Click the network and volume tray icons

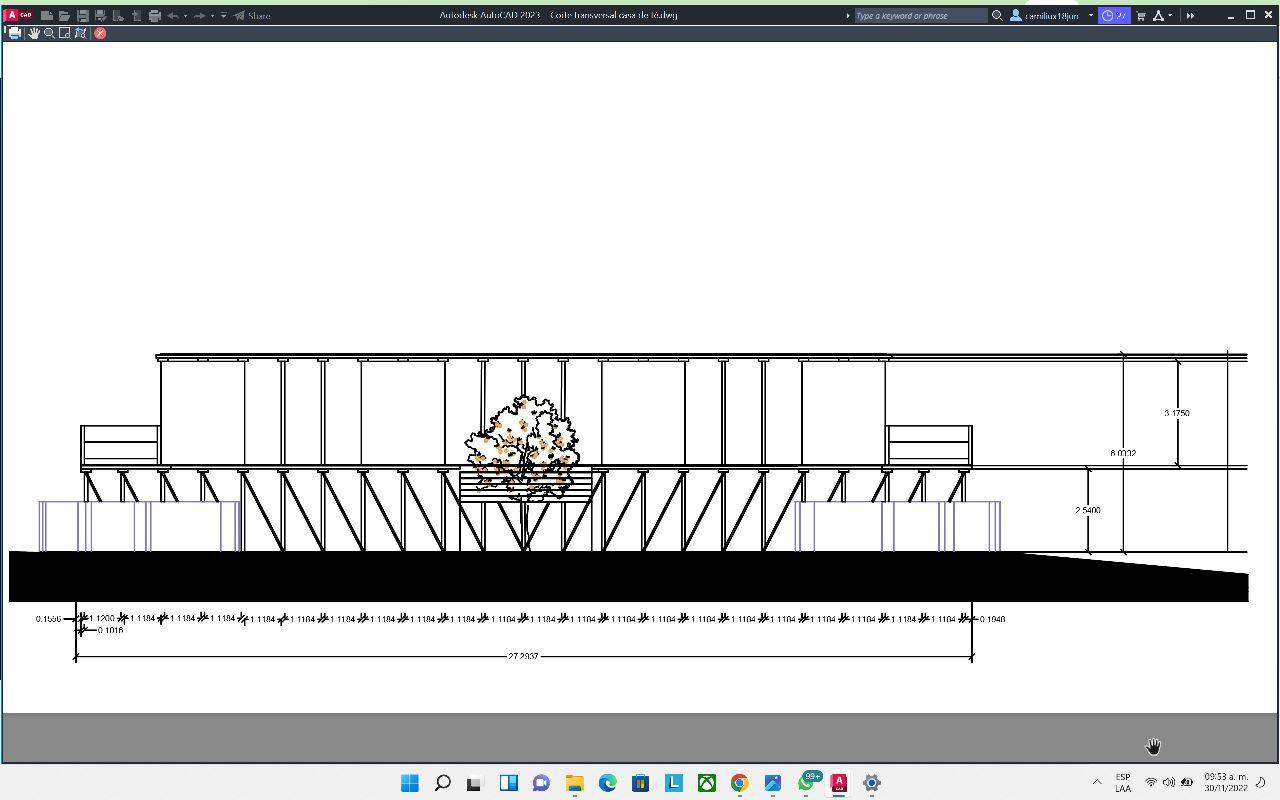(x=1168, y=782)
